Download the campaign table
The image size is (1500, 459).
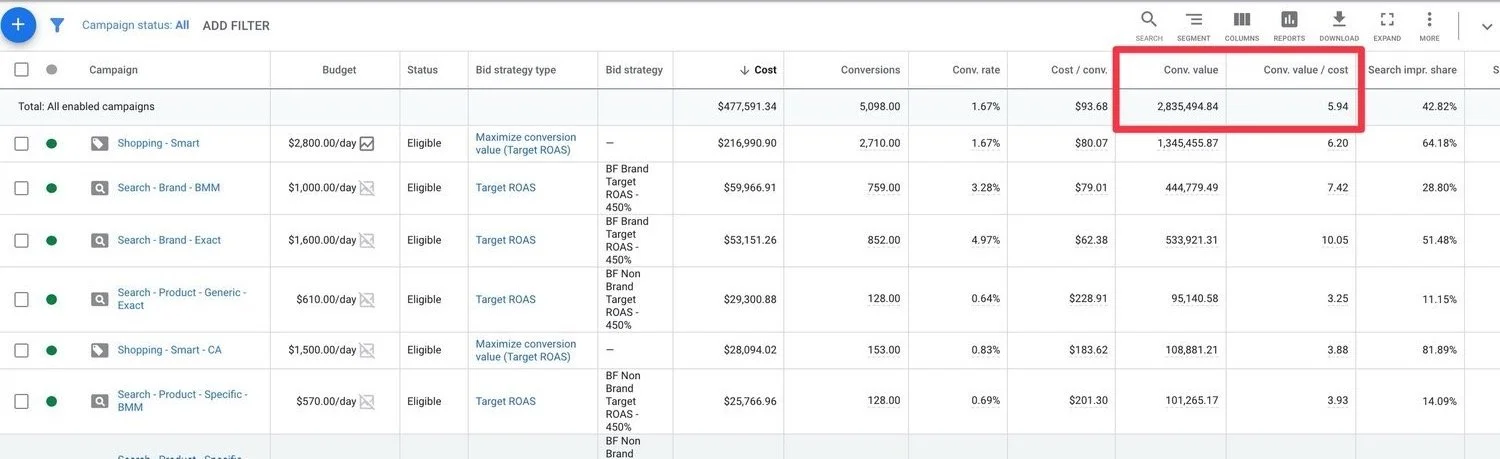click(1339, 24)
